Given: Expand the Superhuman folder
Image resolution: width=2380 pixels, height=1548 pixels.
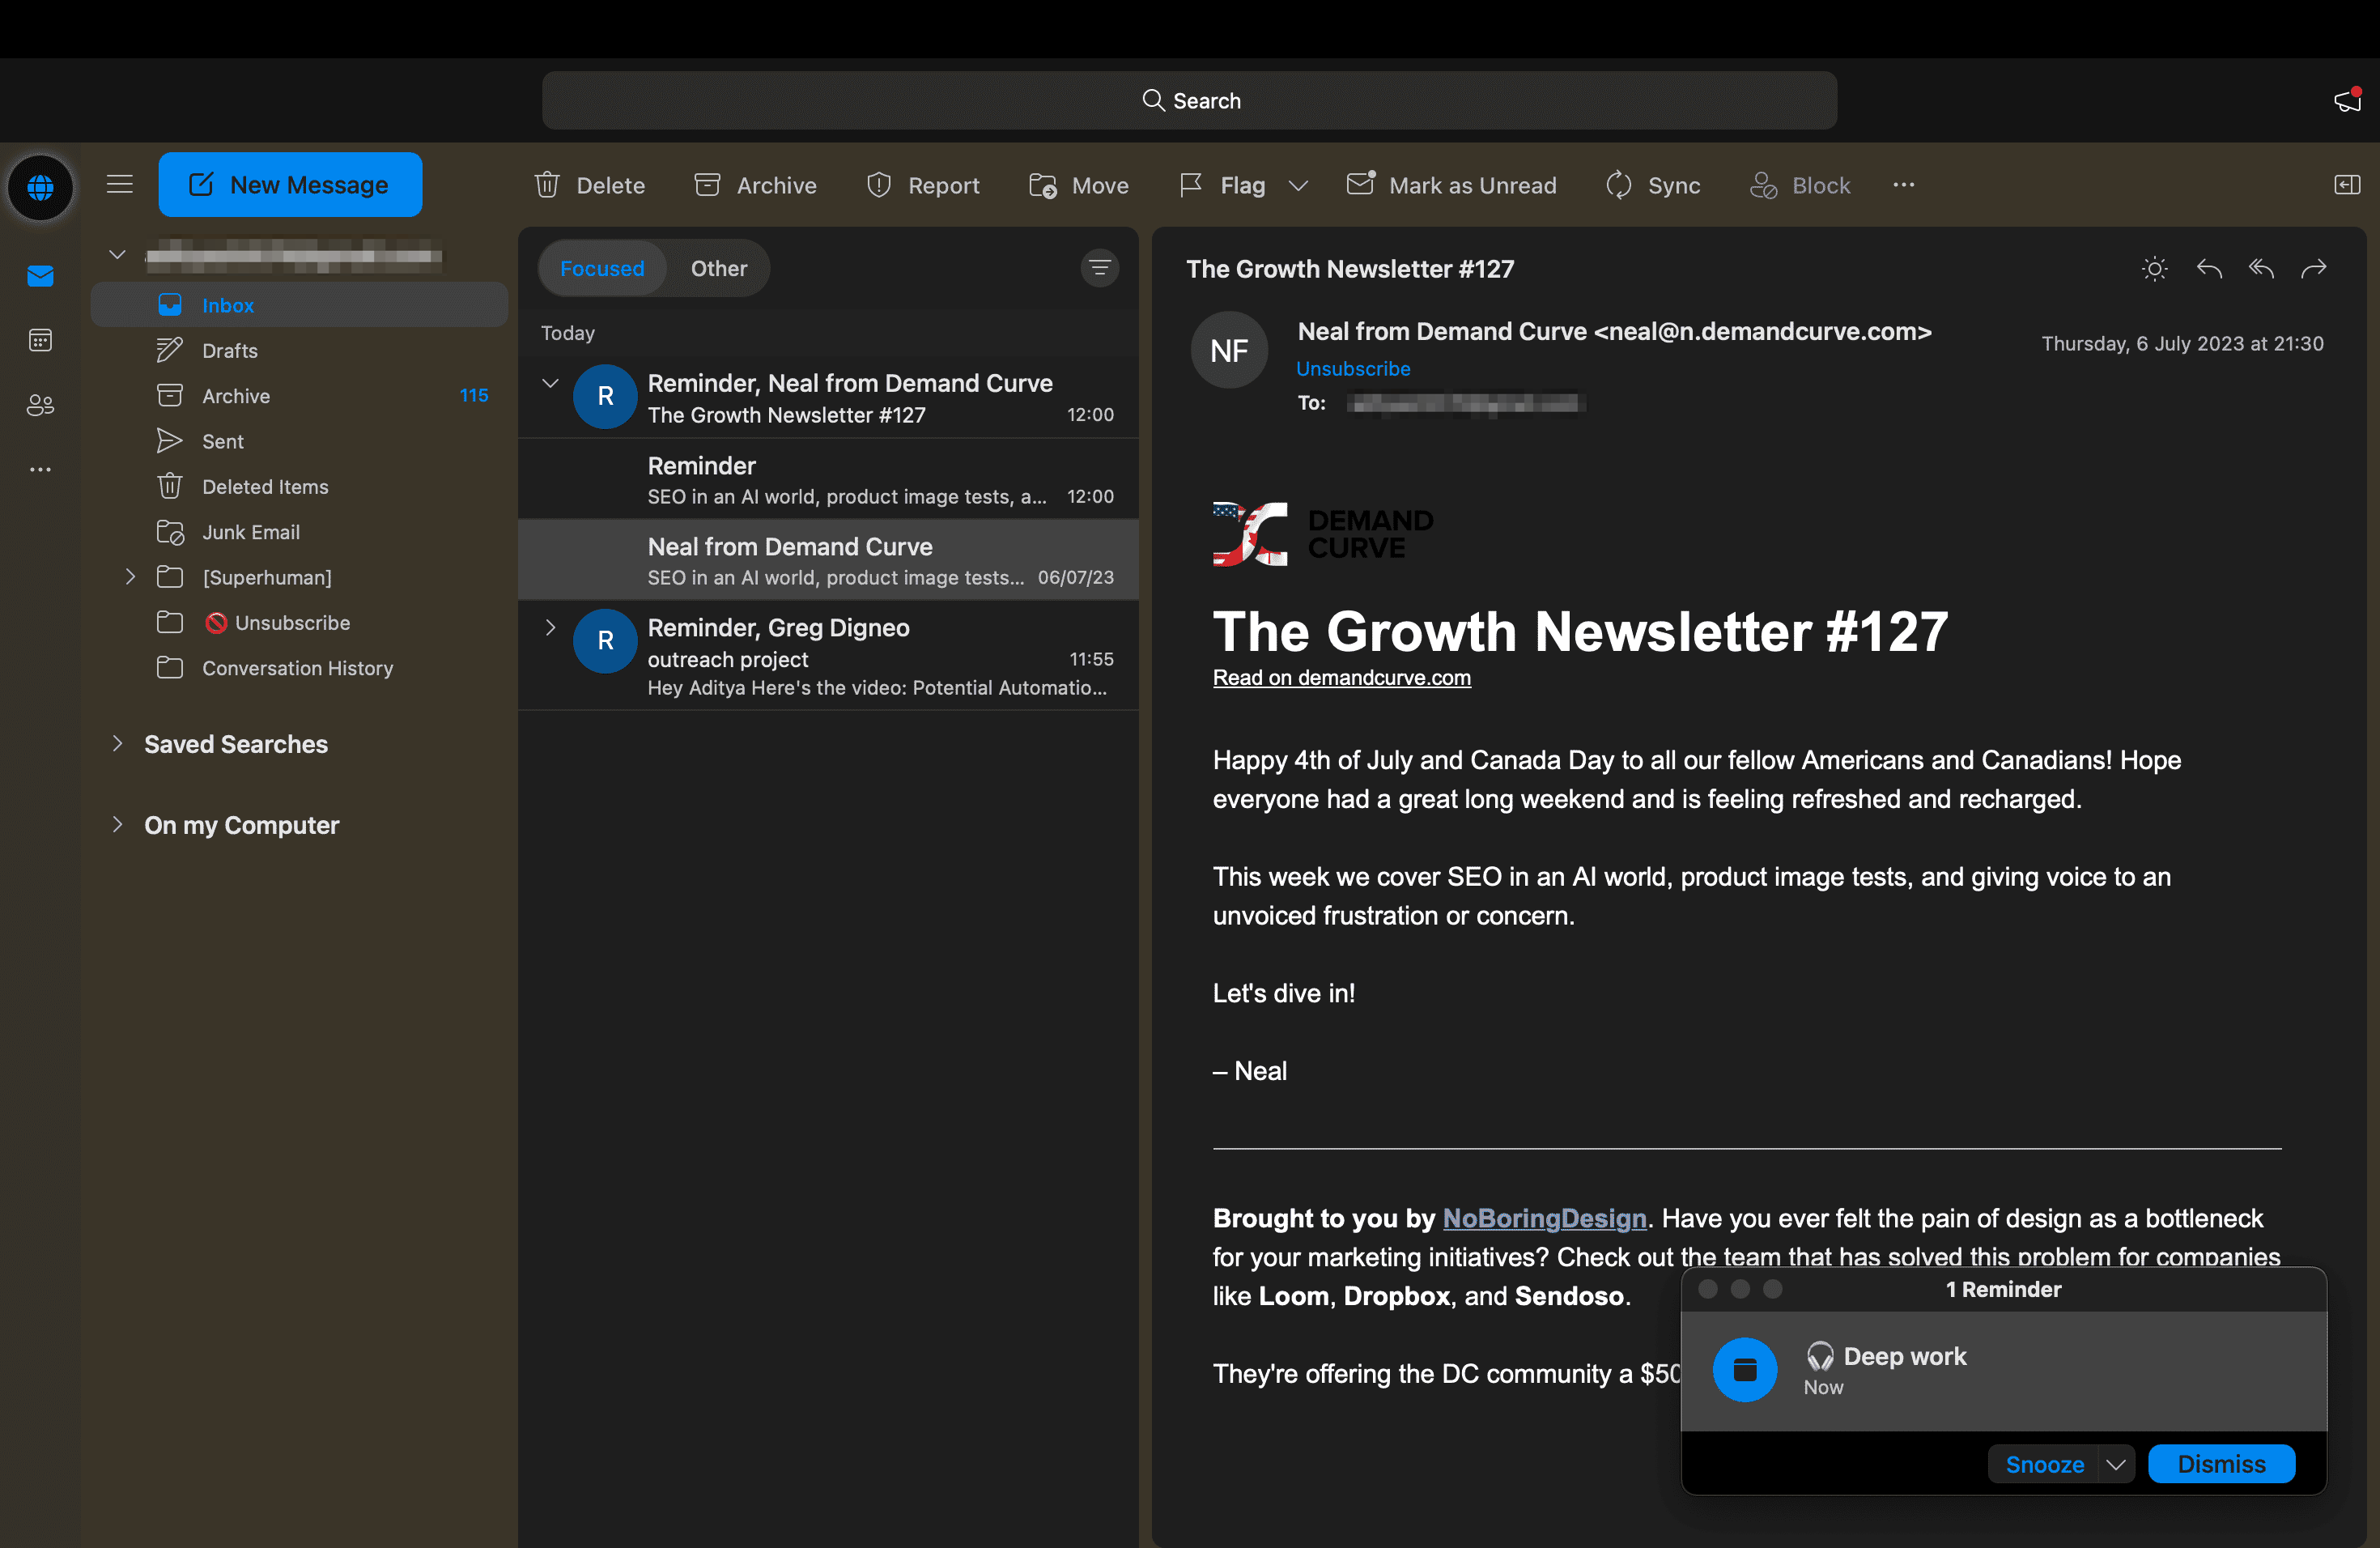Looking at the screenshot, I should (130, 577).
